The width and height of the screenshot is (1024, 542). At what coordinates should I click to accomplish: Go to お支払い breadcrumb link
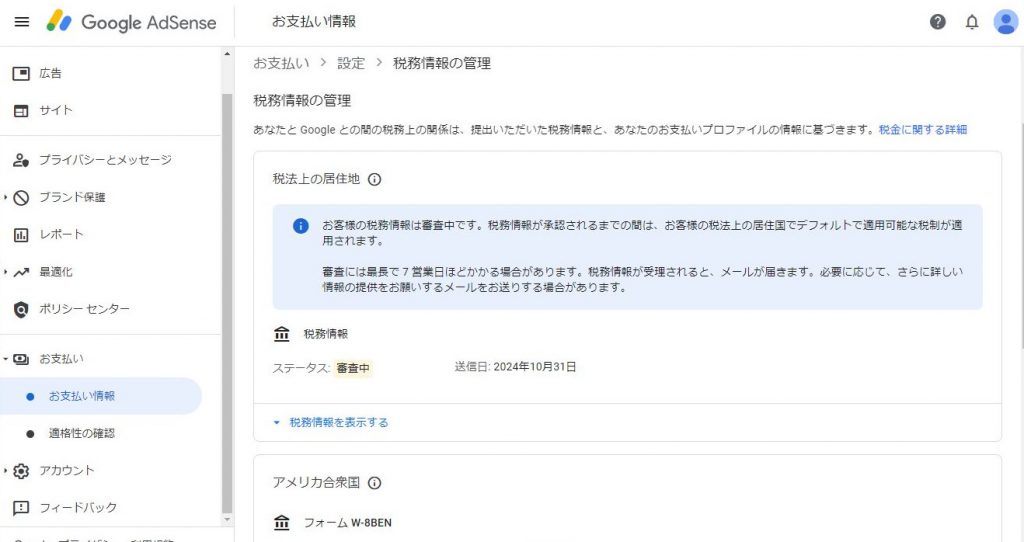point(281,63)
